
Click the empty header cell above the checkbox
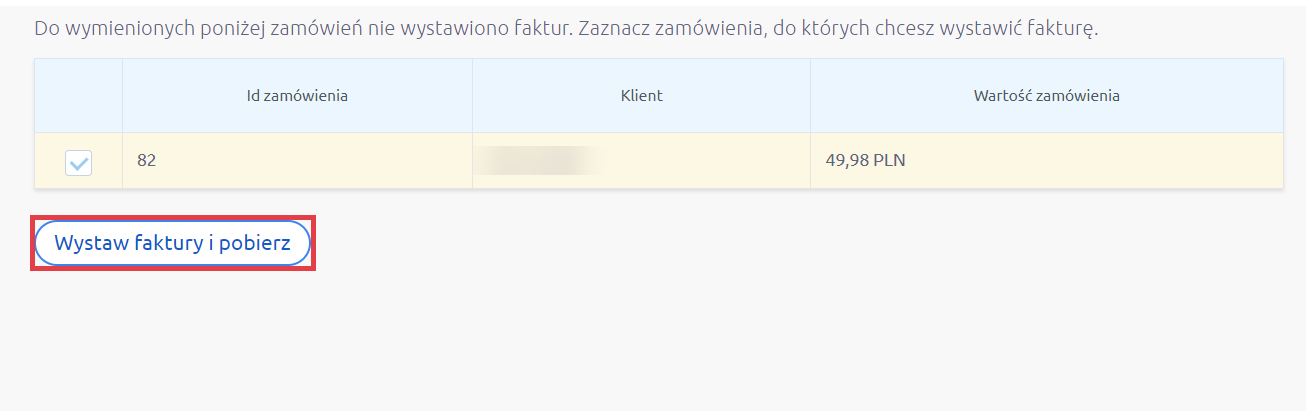click(x=78, y=96)
